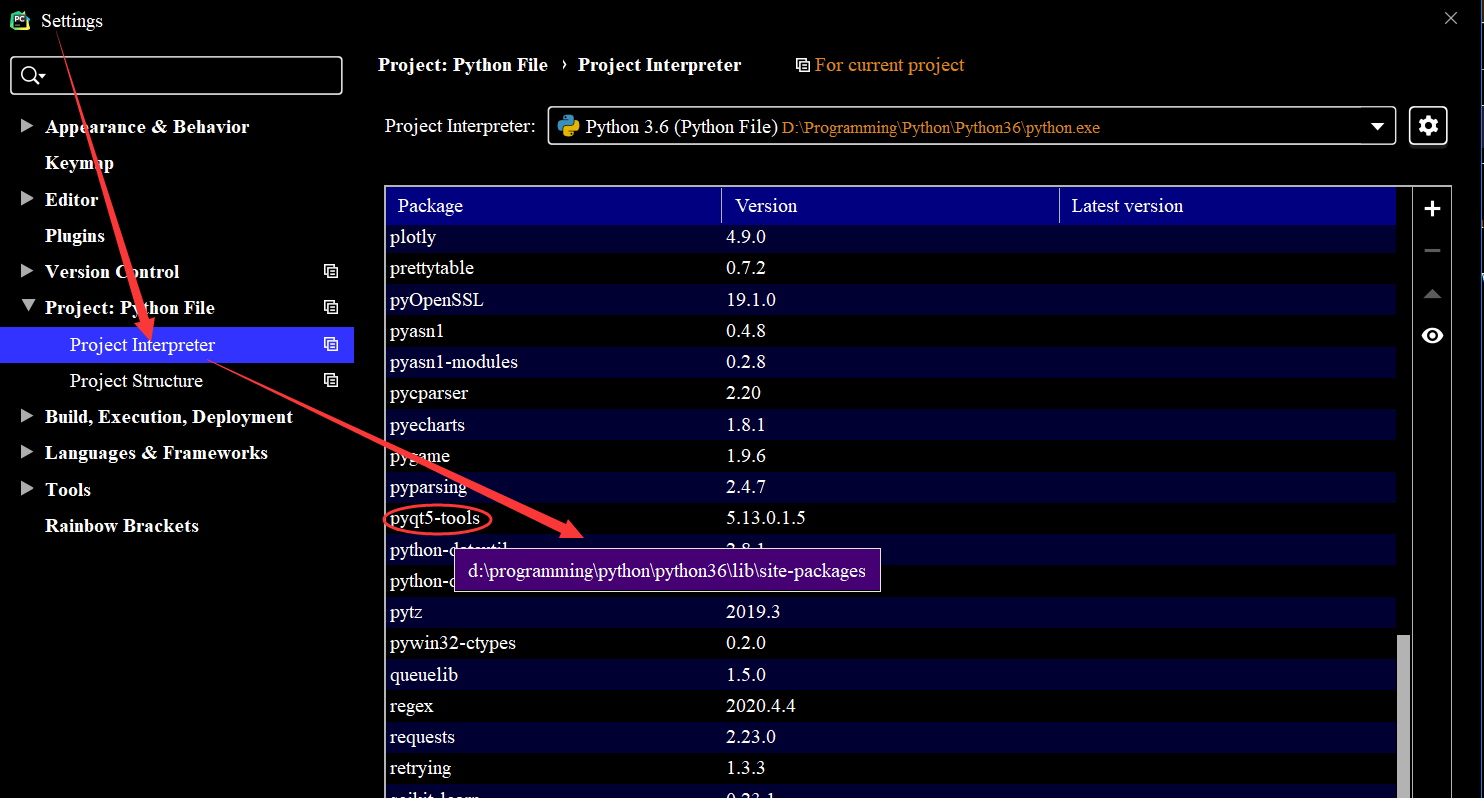Click copy icon beside Project Structure

coord(331,380)
